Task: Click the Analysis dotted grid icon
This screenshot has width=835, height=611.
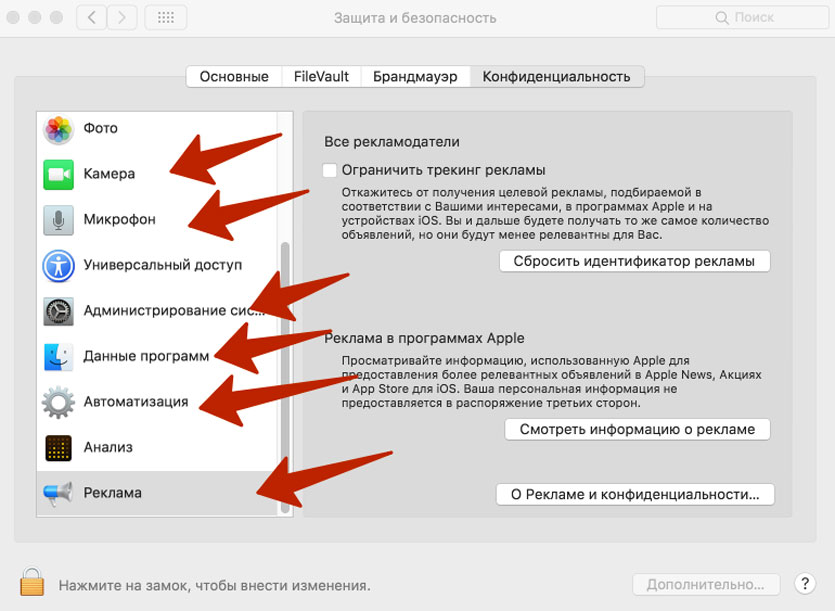Action: click(59, 447)
